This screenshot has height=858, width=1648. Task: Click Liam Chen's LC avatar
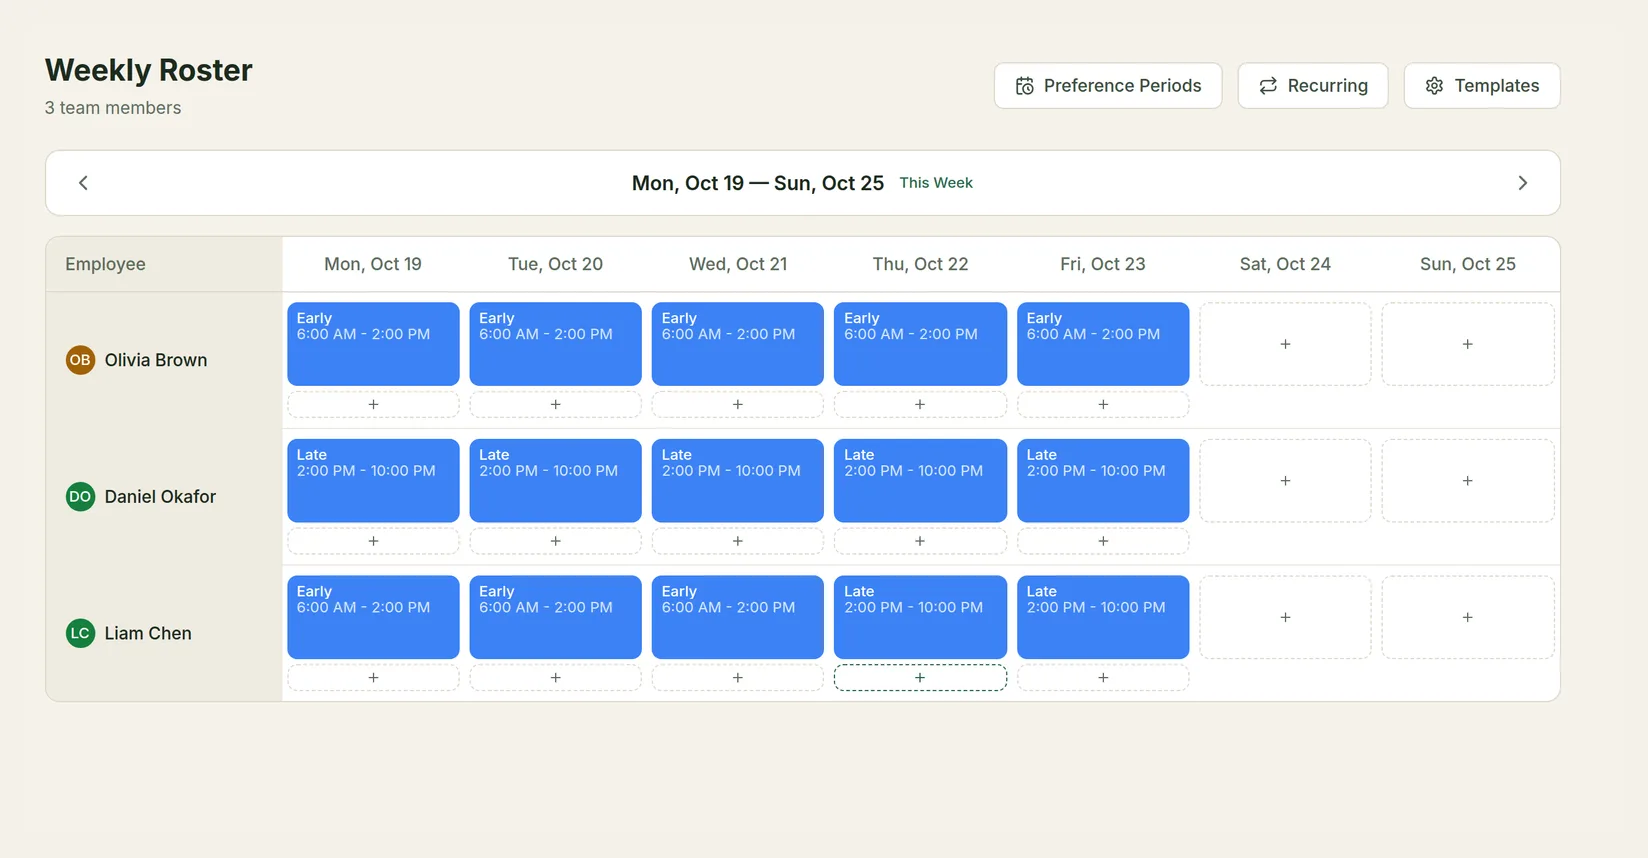[x=80, y=633]
